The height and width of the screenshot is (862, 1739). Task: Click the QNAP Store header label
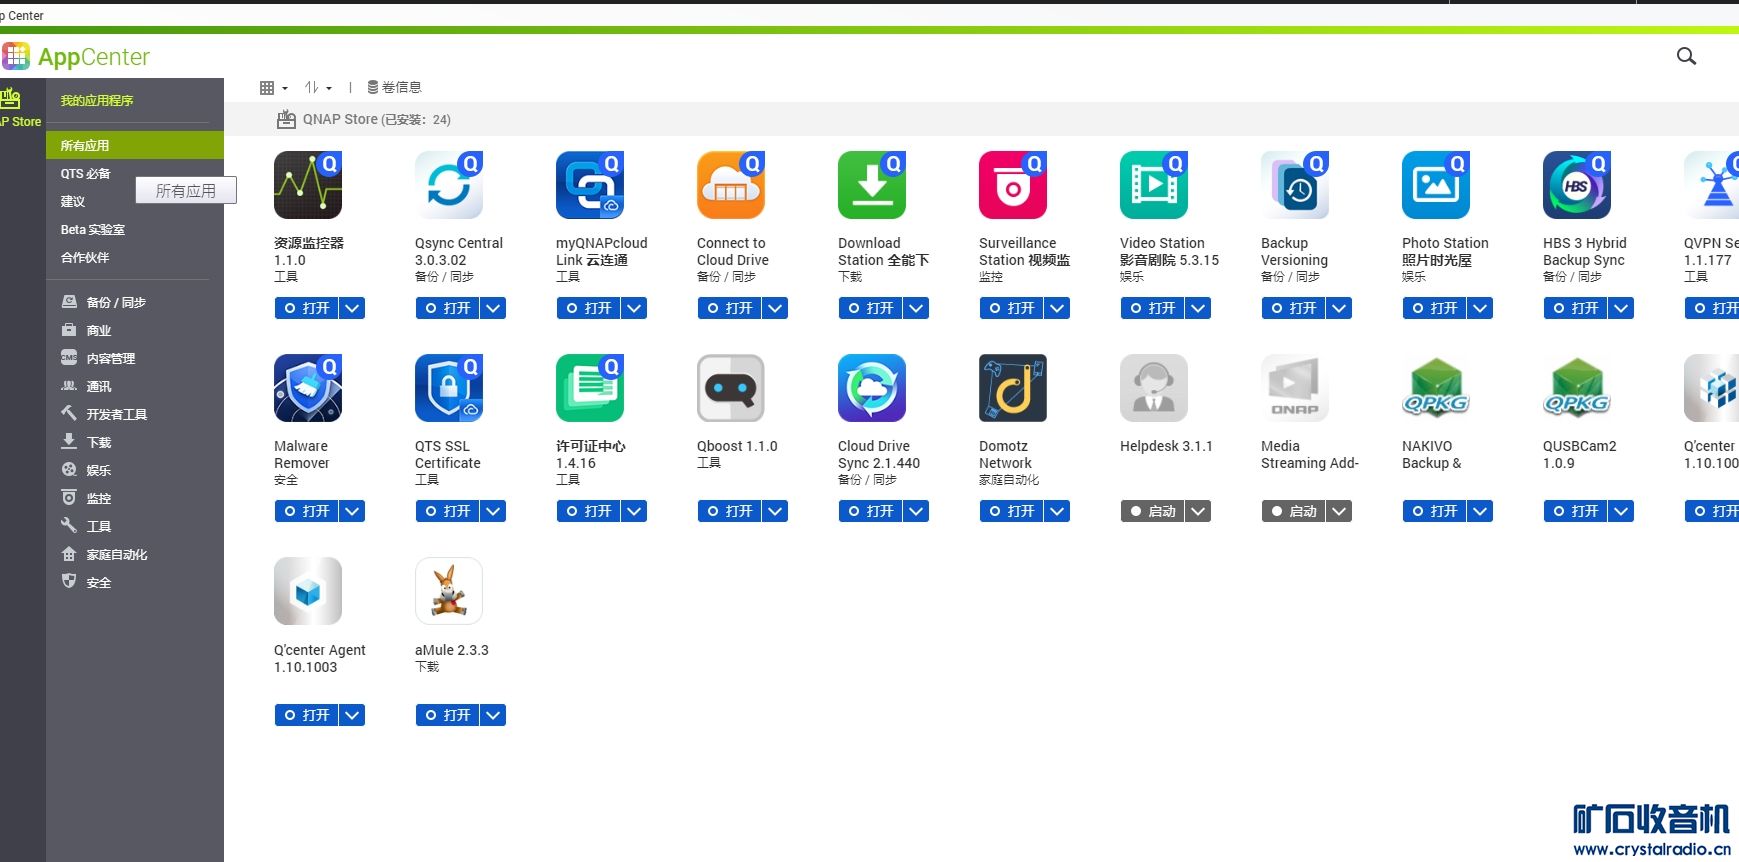click(364, 119)
